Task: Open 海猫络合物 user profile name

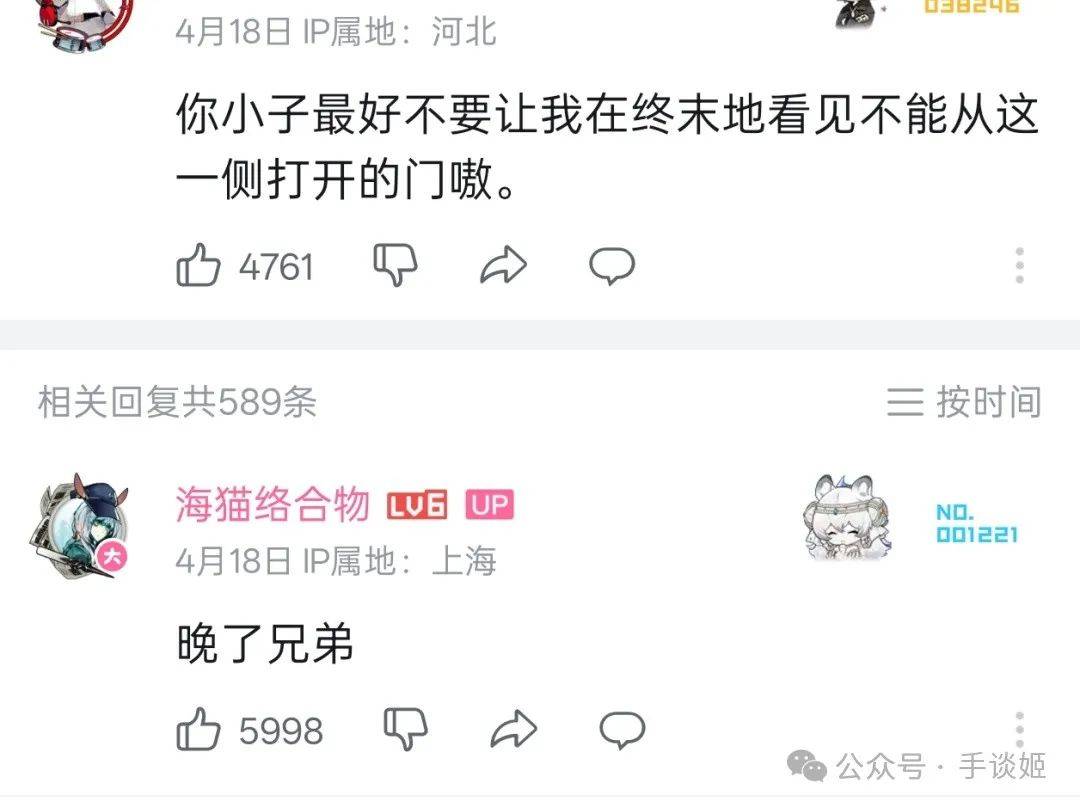Action: click(x=273, y=505)
